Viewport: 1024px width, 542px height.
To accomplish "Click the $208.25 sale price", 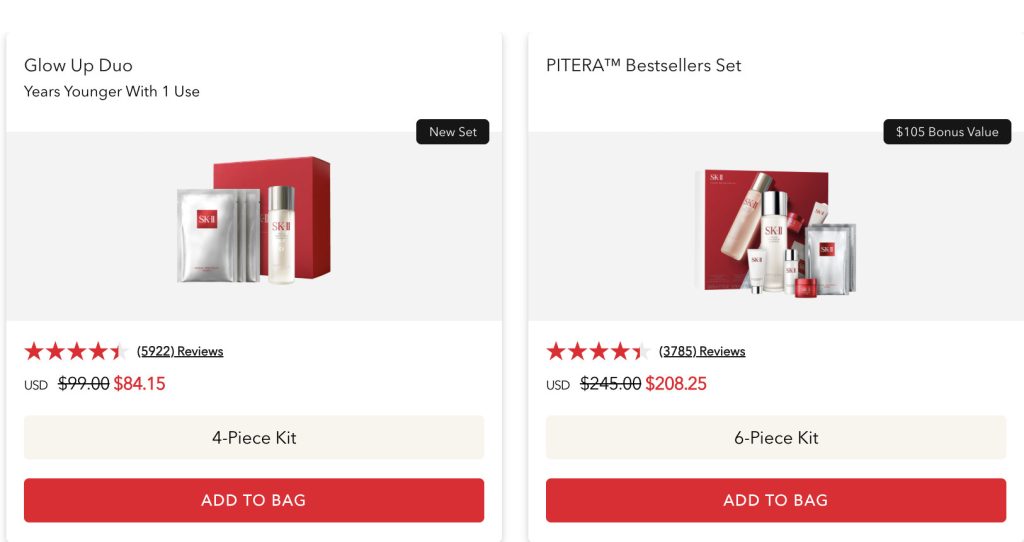I will click(x=676, y=383).
